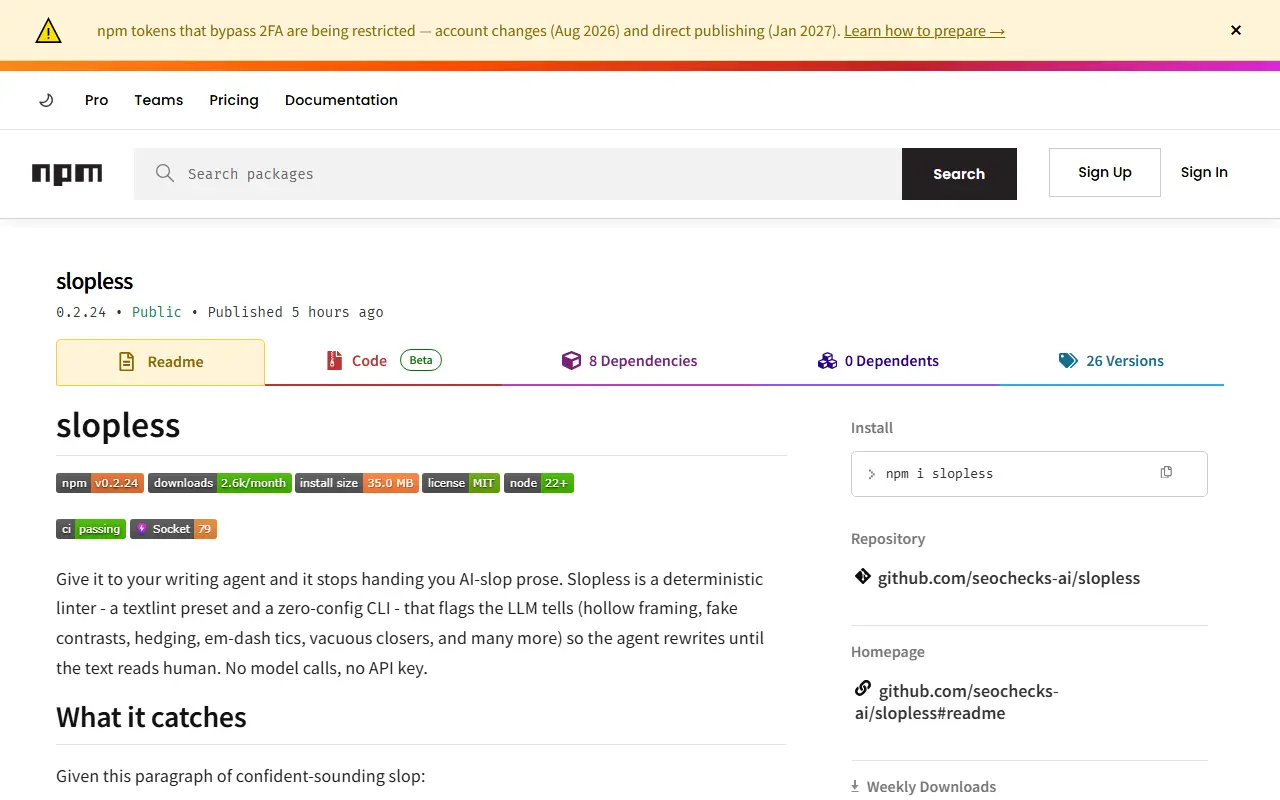The image size is (1280, 800).
Task: Click the npm logo
Action: click(x=67, y=174)
